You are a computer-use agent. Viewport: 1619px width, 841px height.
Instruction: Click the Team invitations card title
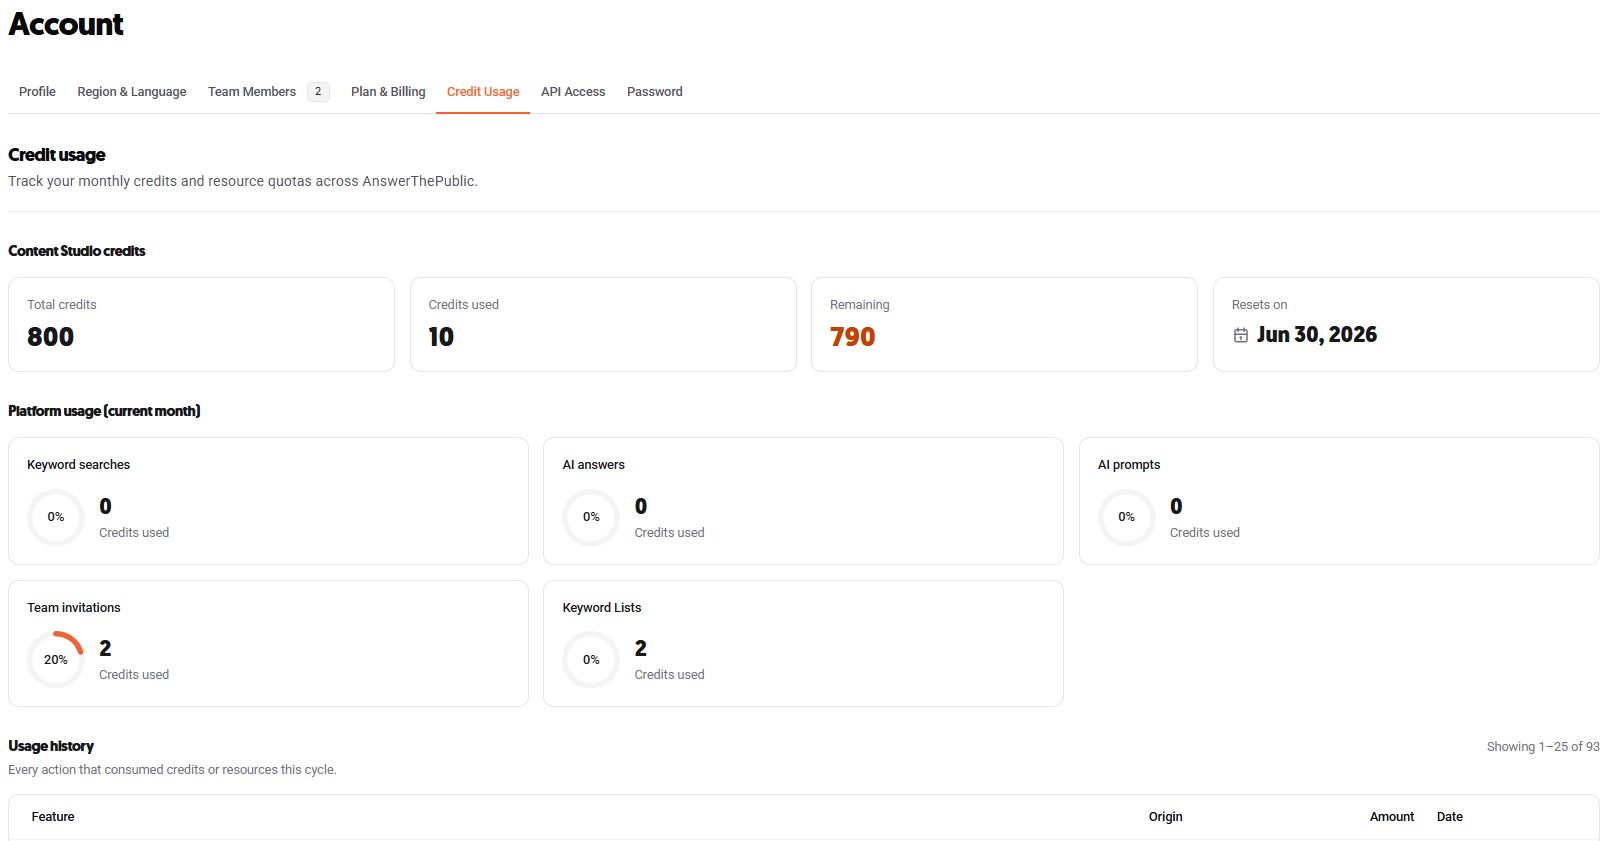[x=74, y=608]
